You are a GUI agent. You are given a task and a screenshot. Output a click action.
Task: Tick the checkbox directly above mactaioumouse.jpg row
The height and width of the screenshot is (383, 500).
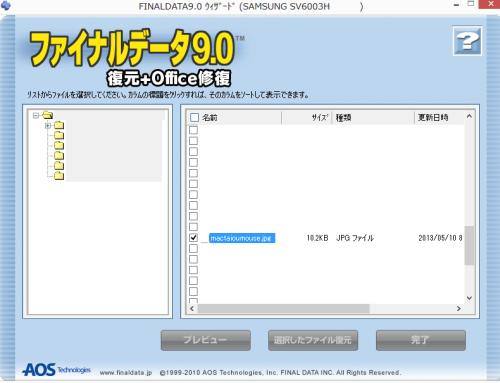(193, 227)
